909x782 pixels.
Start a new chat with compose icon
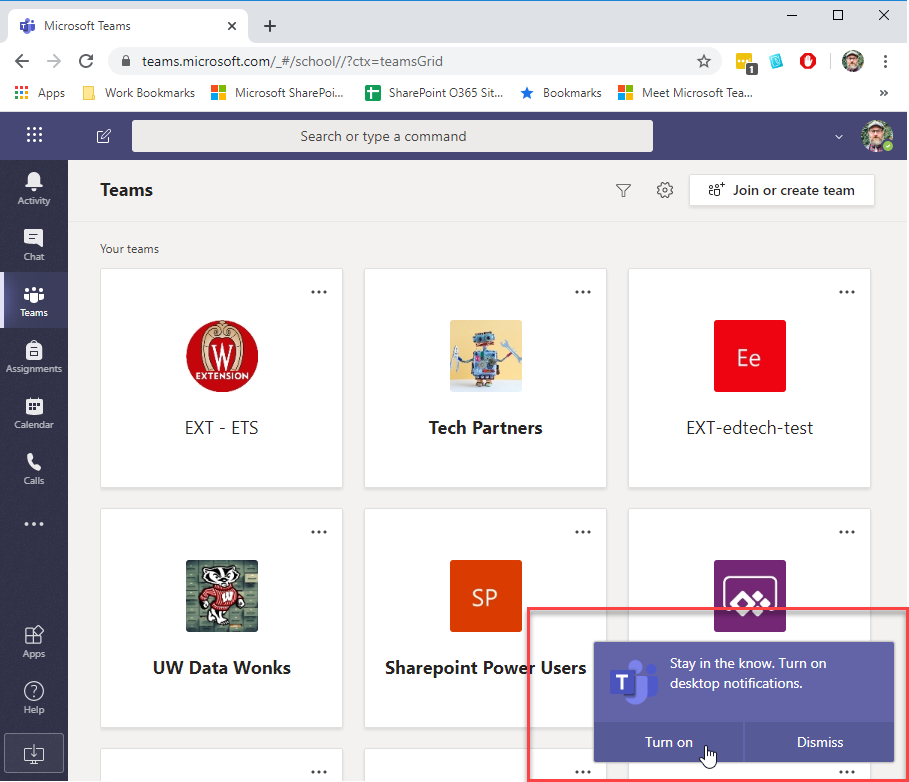(104, 136)
